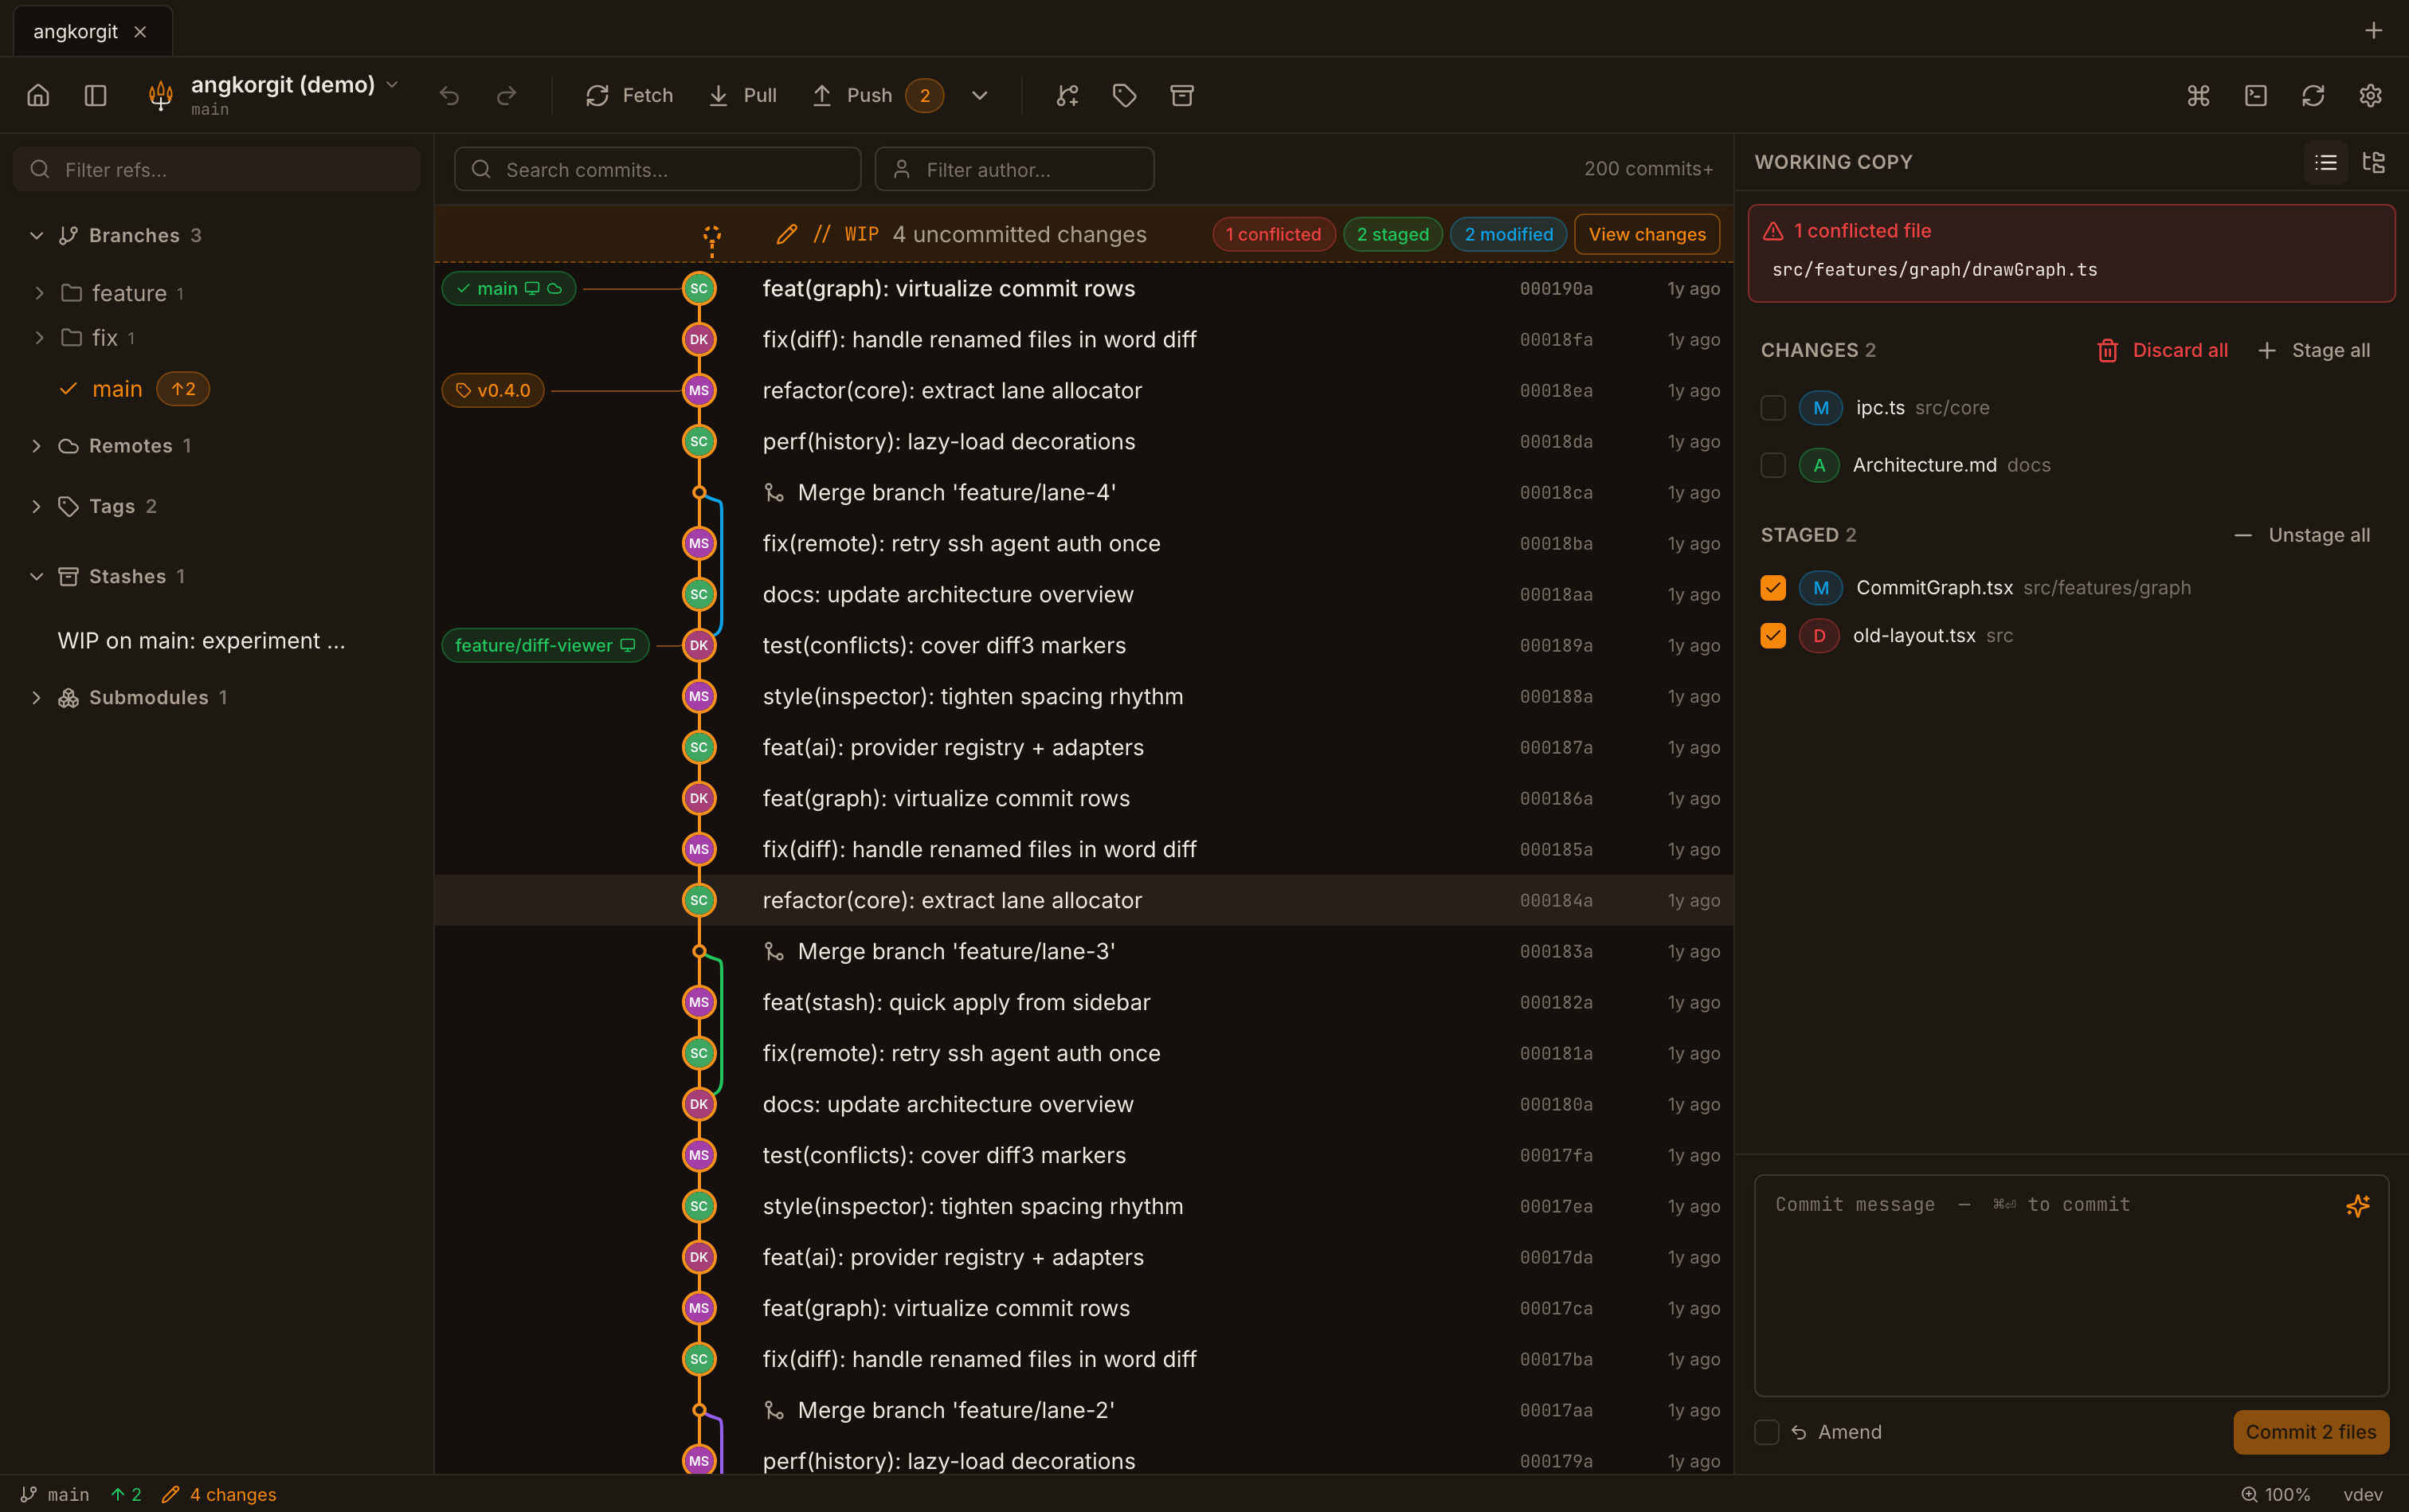Click the Fetch button

click(x=629, y=95)
